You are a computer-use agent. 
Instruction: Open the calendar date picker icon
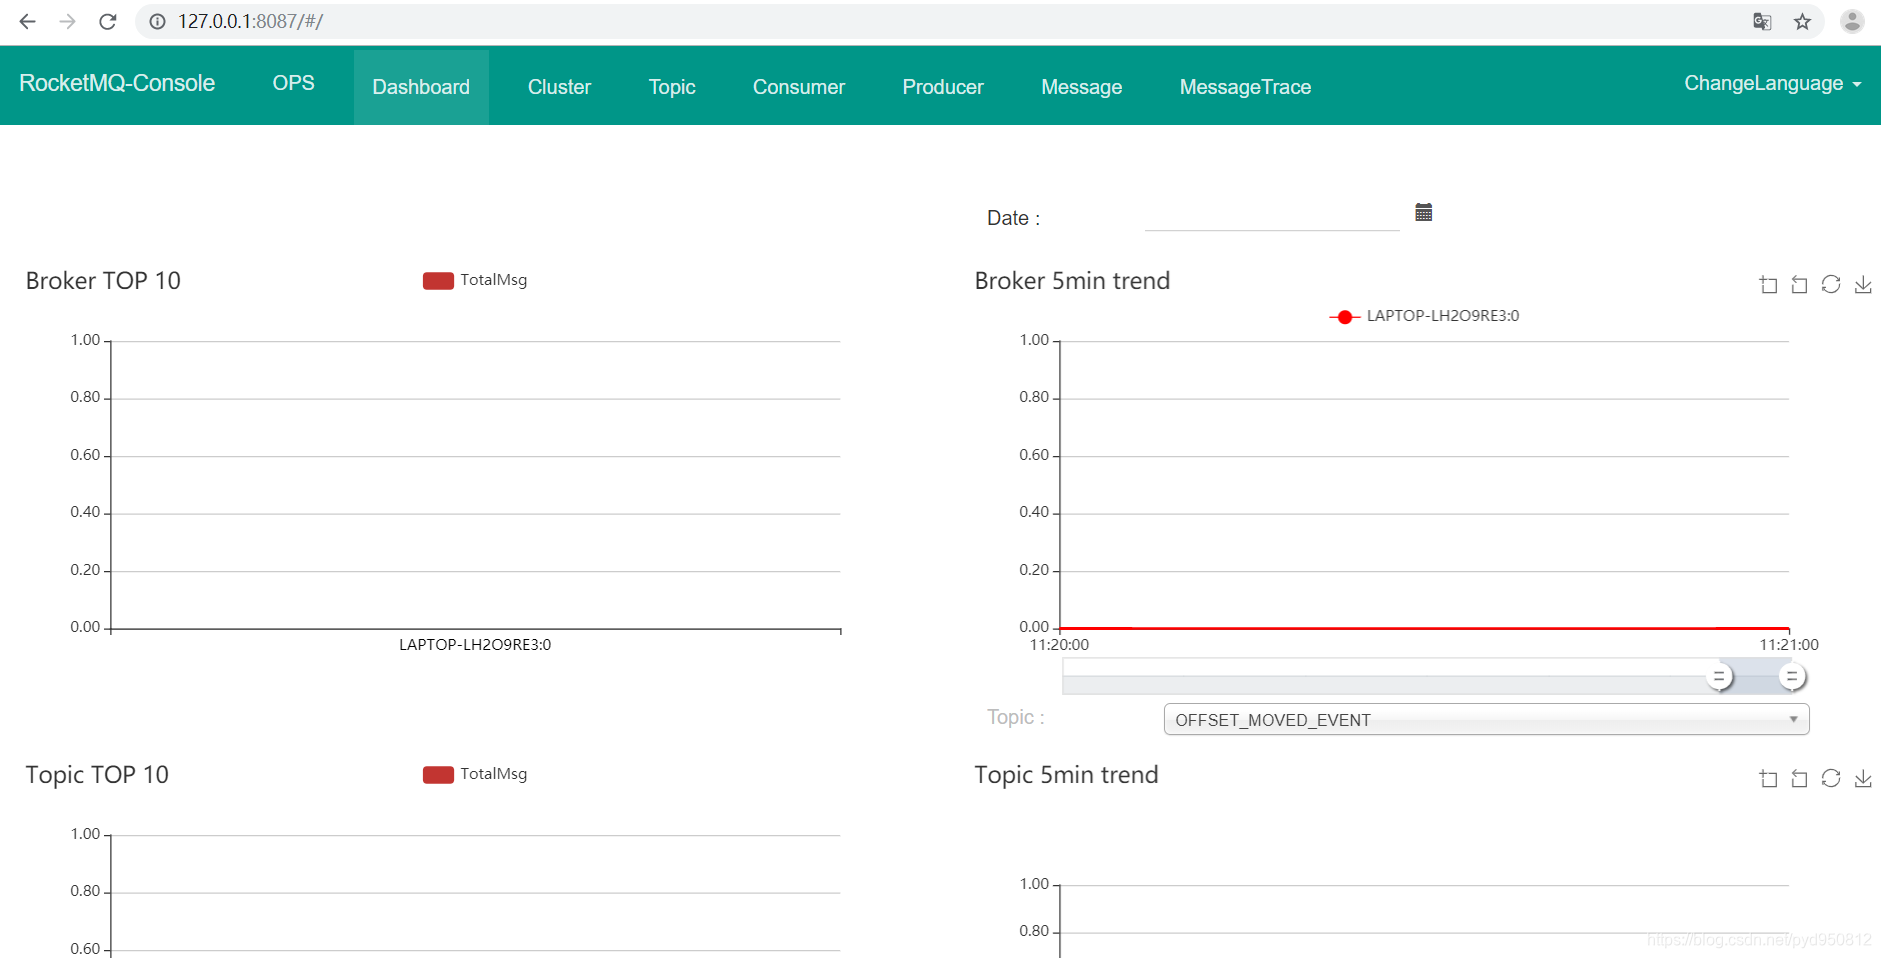[x=1424, y=212]
